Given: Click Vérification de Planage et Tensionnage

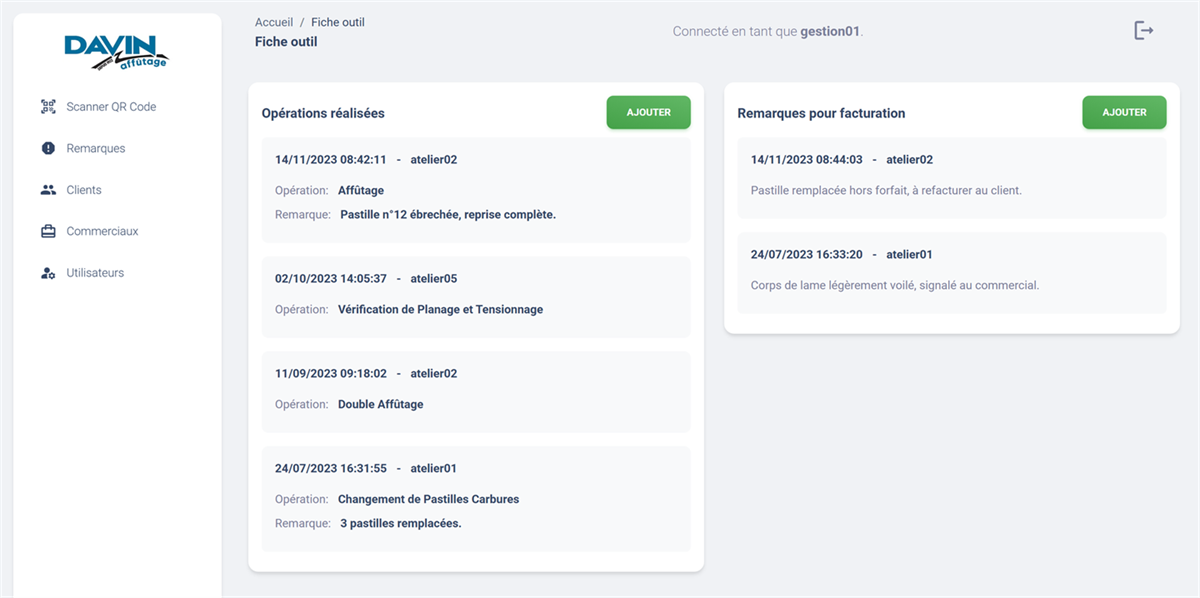Looking at the screenshot, I should click(x=441, y=309).
